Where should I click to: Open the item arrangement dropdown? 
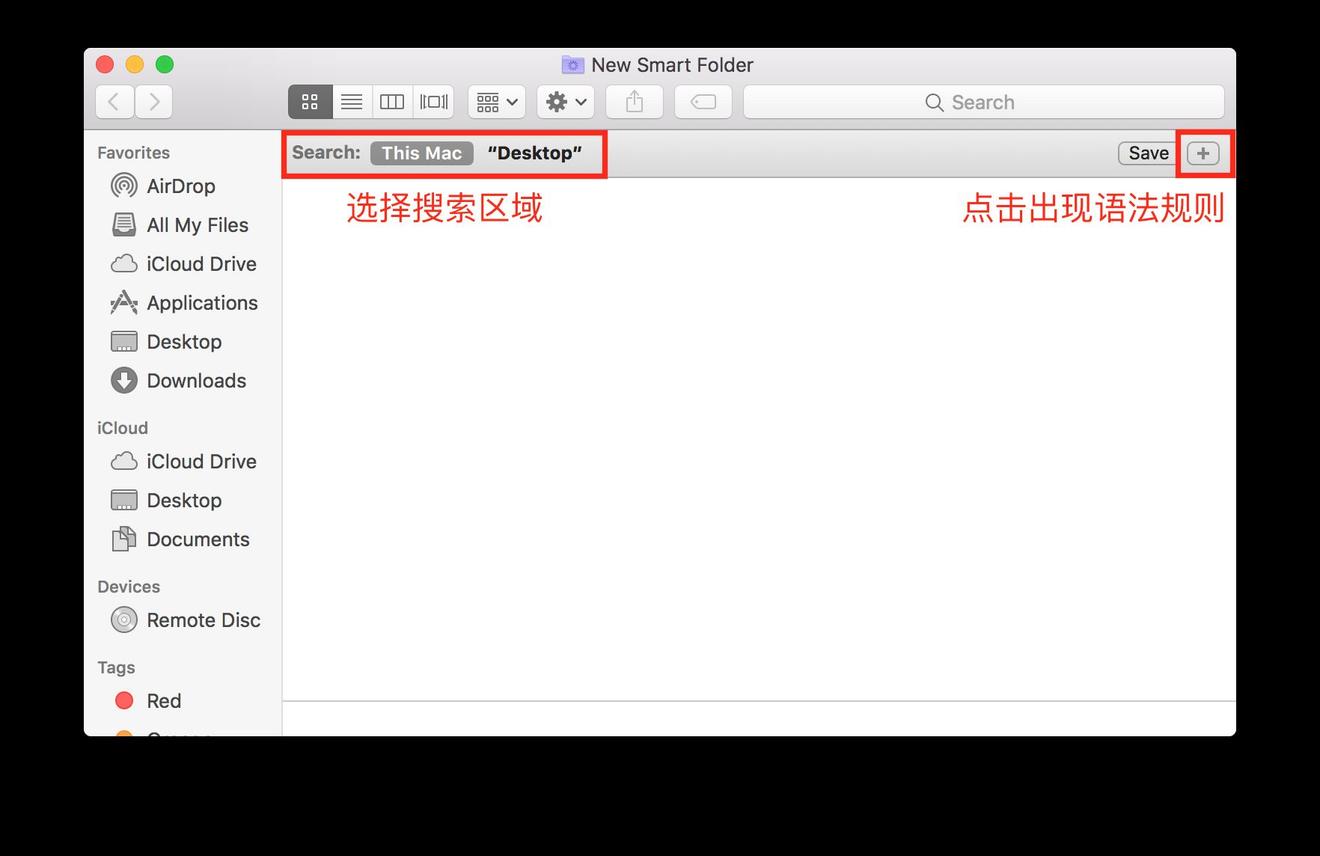[496, 101]
